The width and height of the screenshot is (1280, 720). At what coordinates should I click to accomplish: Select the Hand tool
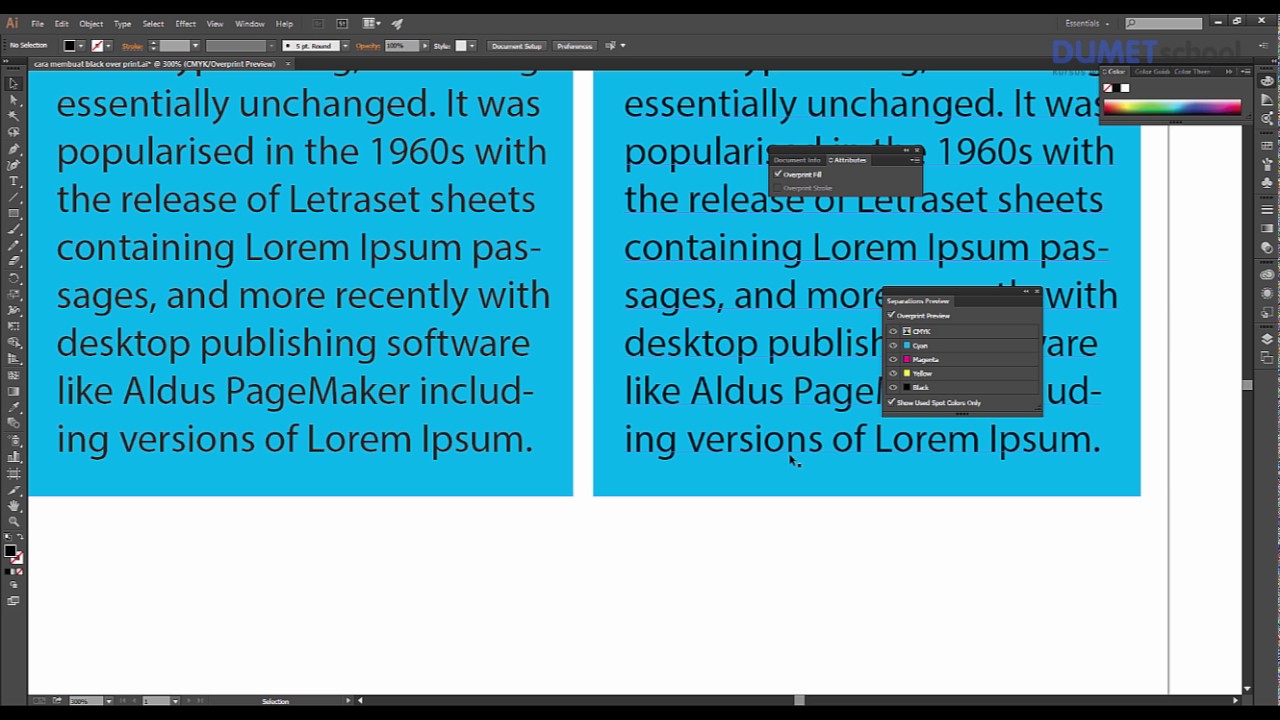(x=13, y=506)
